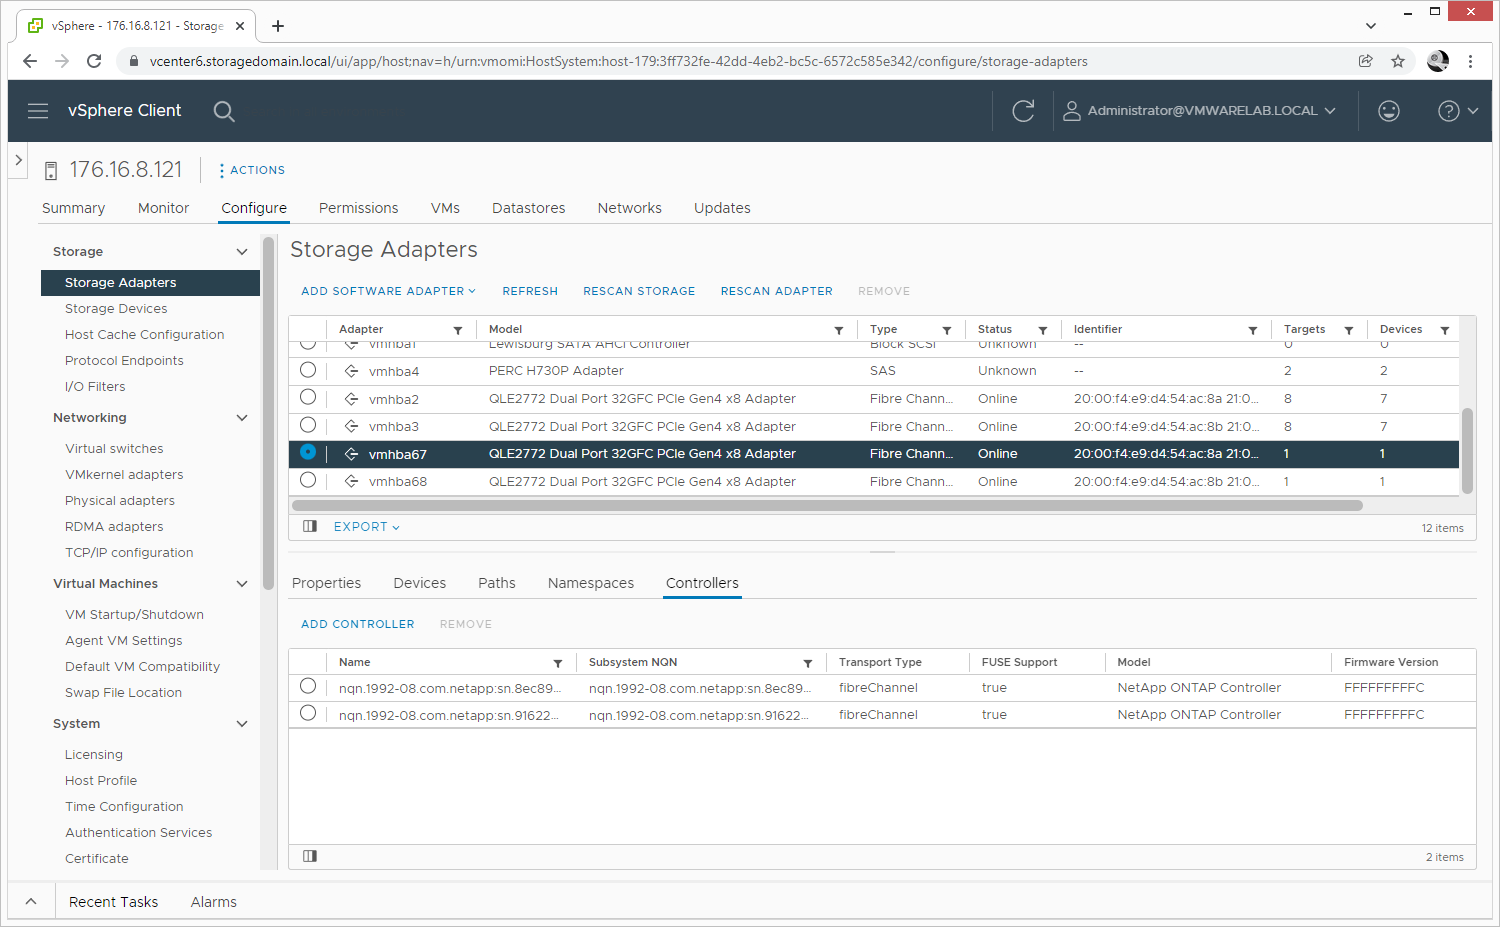Select the vmhba2 adapter radio button

tap(308, 398)
